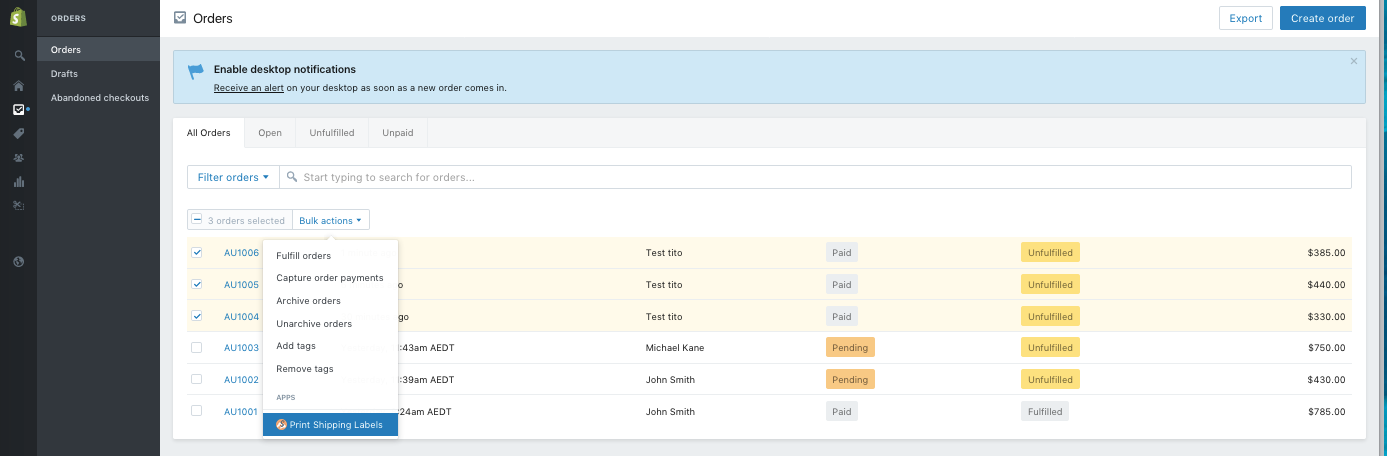Viewport: 1387px width, 456px height.
Task: Click the flag icon in notification banner
Action: pos(195,72)
